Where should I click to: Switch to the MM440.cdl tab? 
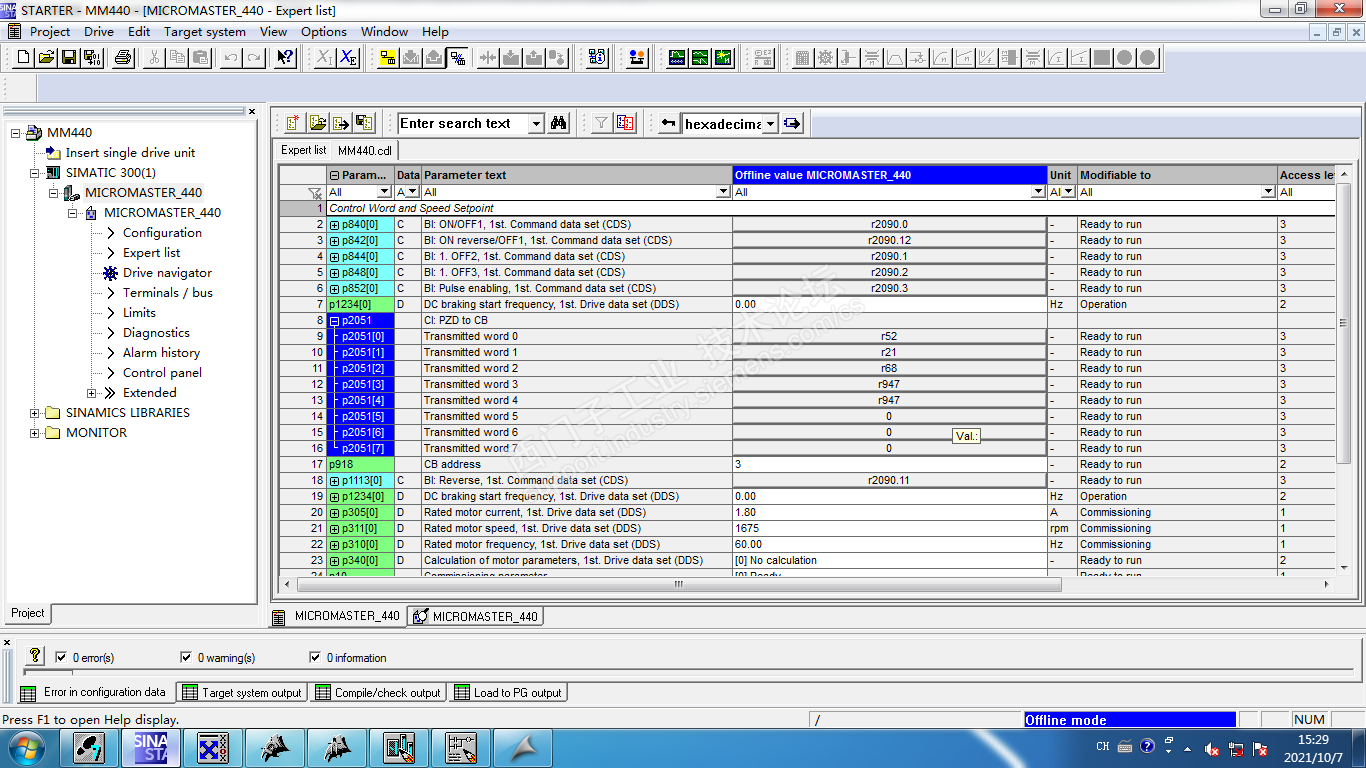[365, 150]
